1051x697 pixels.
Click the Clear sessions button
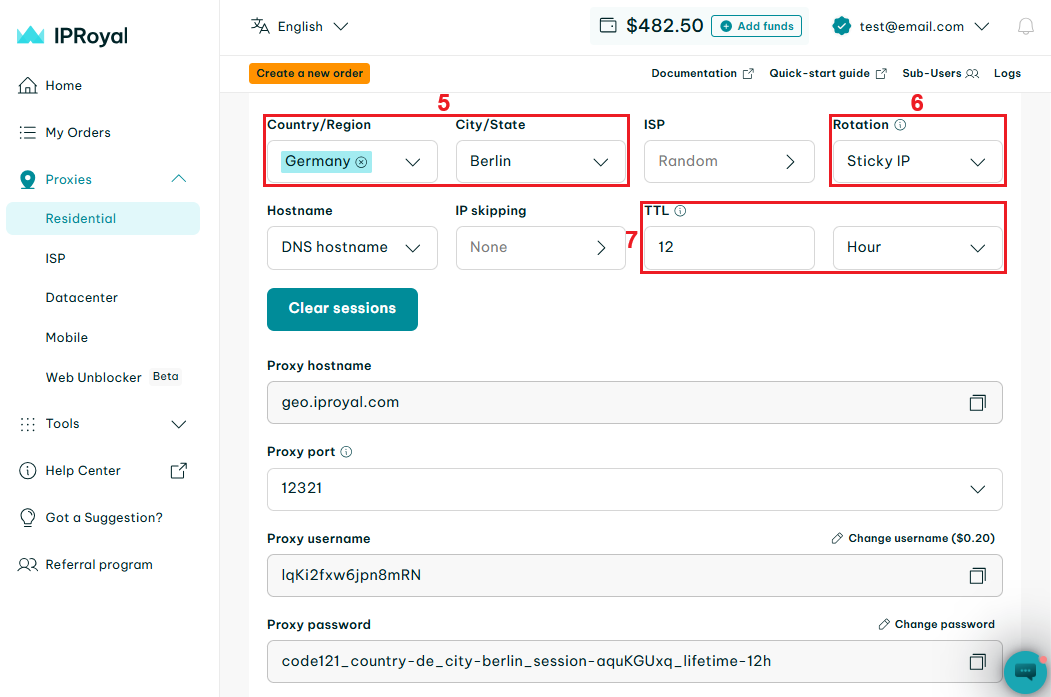tap(342, 309)
